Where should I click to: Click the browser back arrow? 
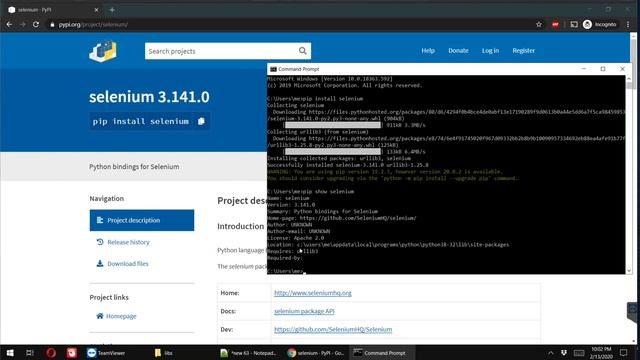tap(9, 24)
